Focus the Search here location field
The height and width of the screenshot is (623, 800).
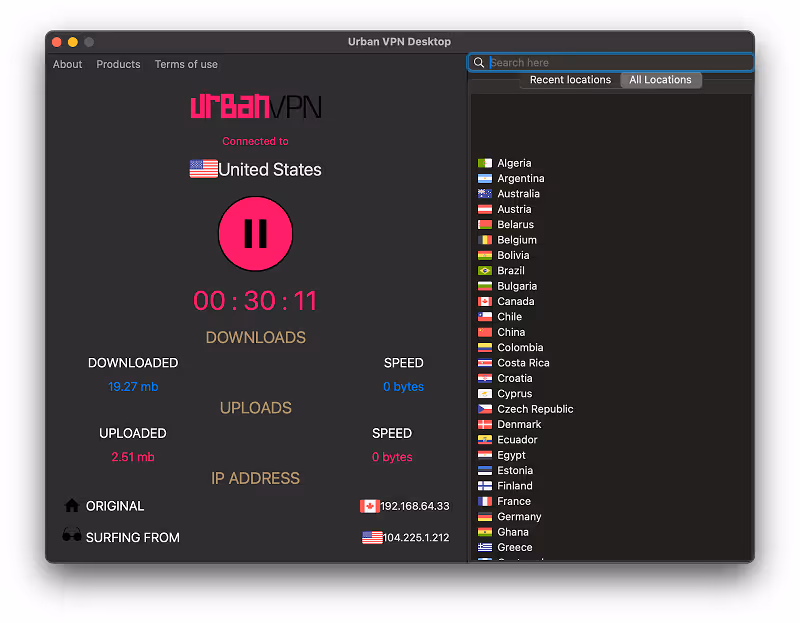pos(611,63)
